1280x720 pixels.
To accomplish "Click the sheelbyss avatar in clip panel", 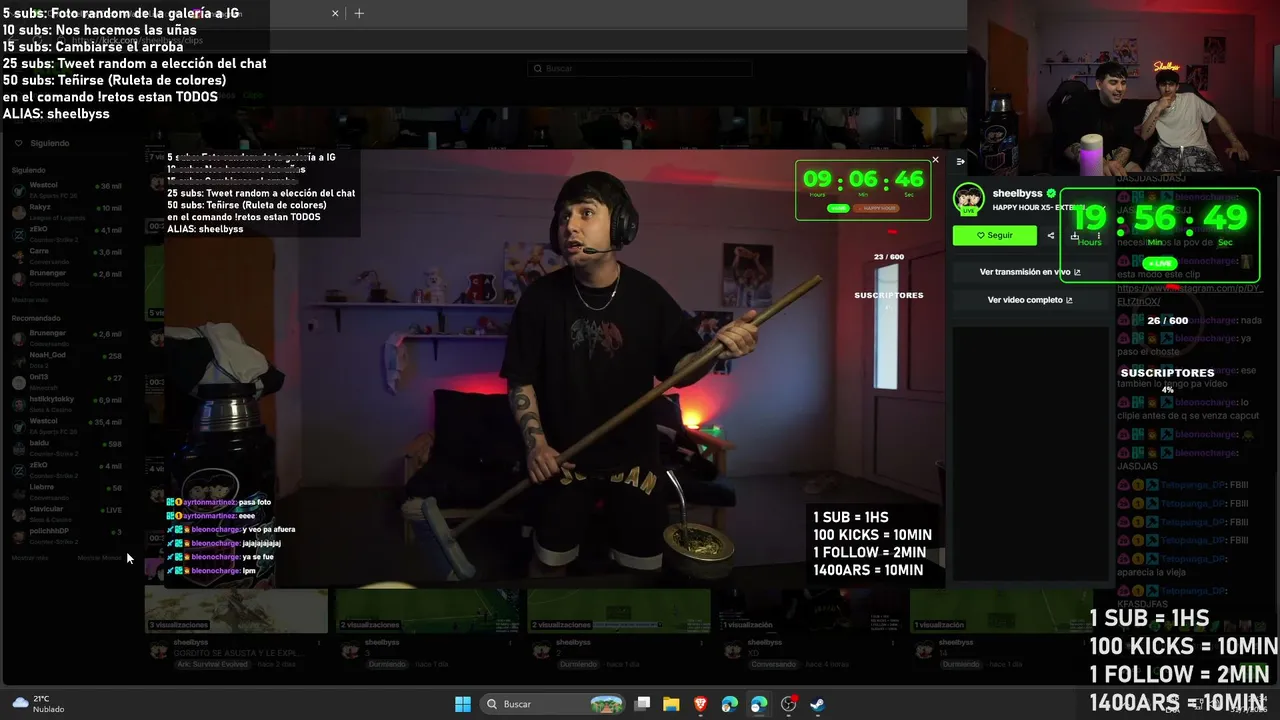I will pyautogui.click(x=968, y=198).
